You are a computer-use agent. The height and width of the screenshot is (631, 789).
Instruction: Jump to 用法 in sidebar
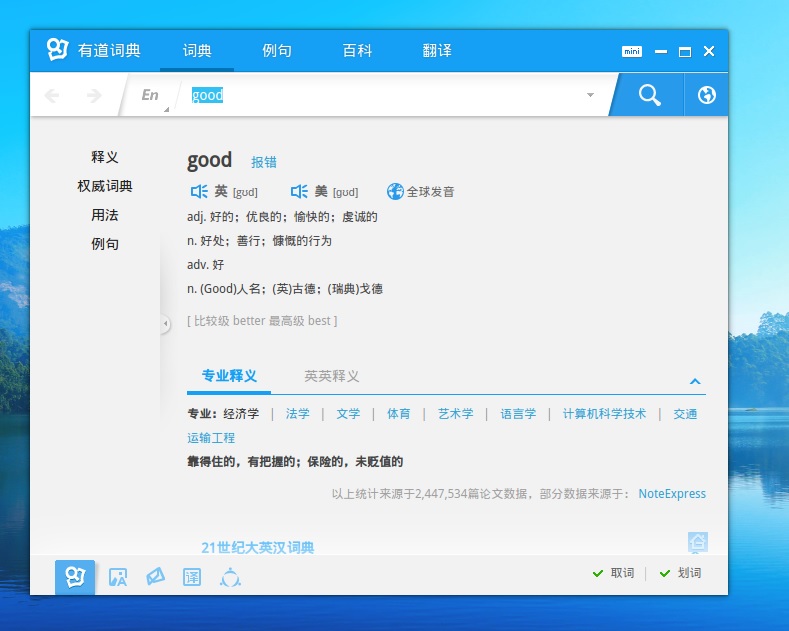[x=105, y=215]
